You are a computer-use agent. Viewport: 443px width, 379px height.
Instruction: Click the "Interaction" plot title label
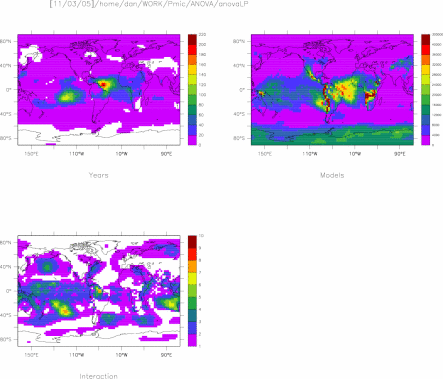pos(98,376)
